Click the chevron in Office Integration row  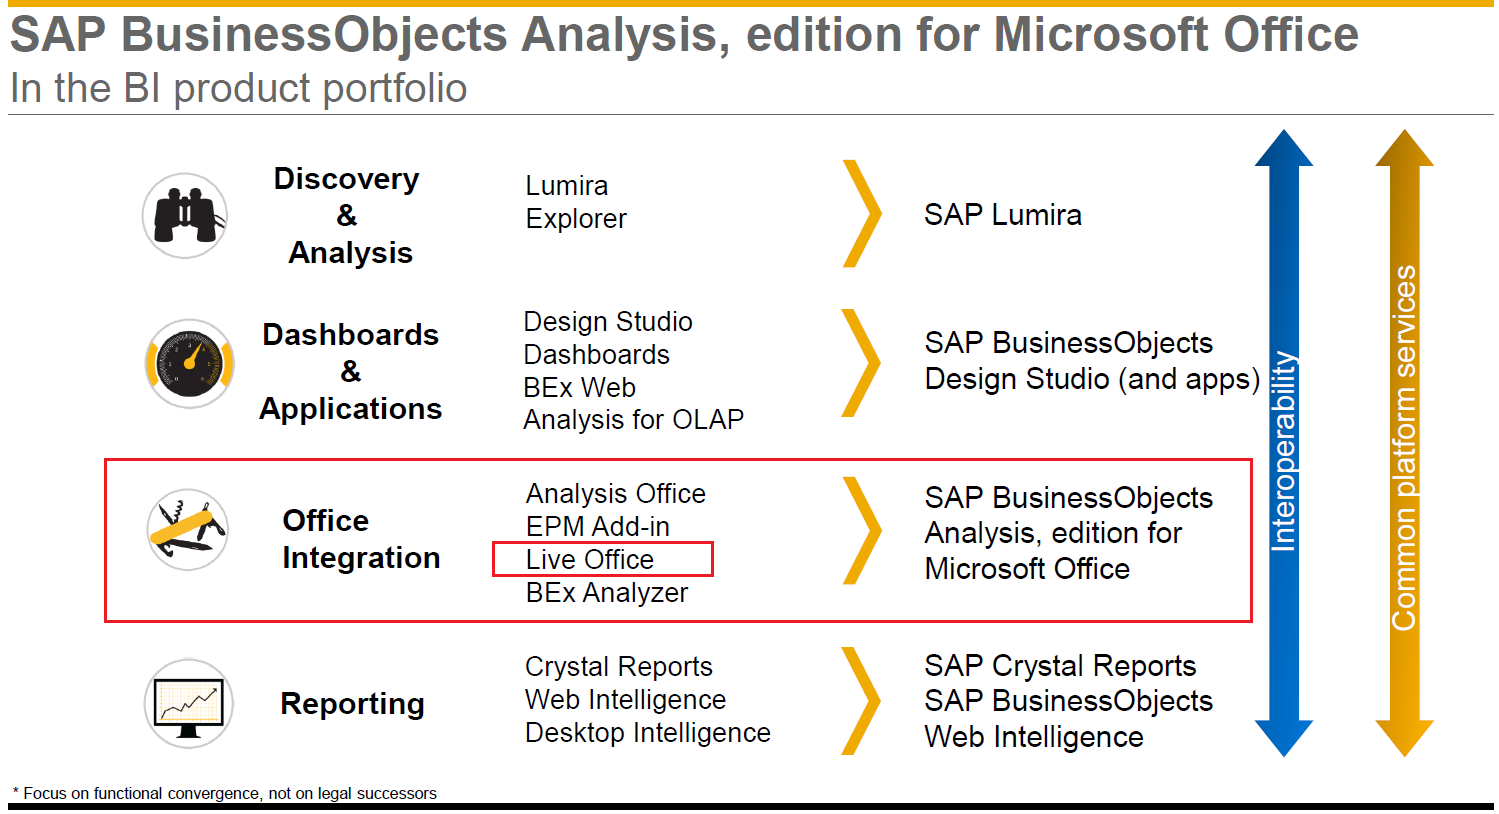pos(861,531)
